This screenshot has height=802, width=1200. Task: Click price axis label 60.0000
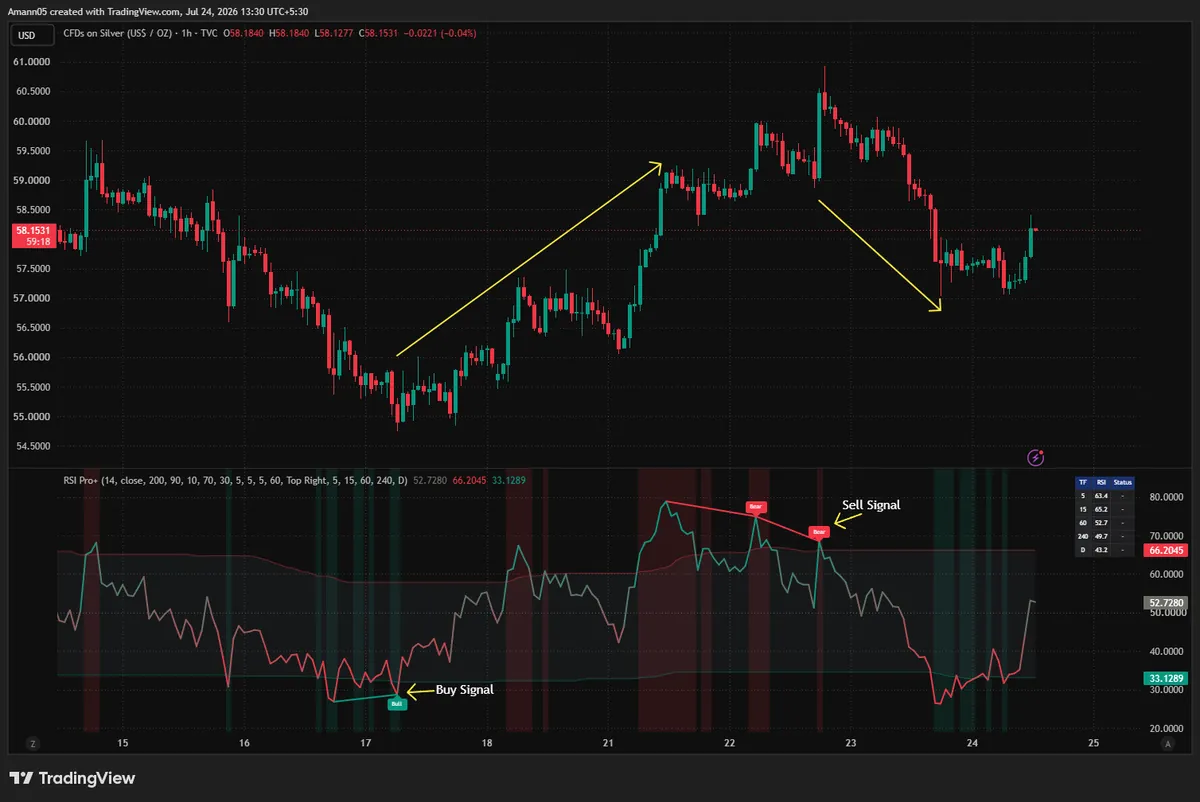tap(31, 121)
